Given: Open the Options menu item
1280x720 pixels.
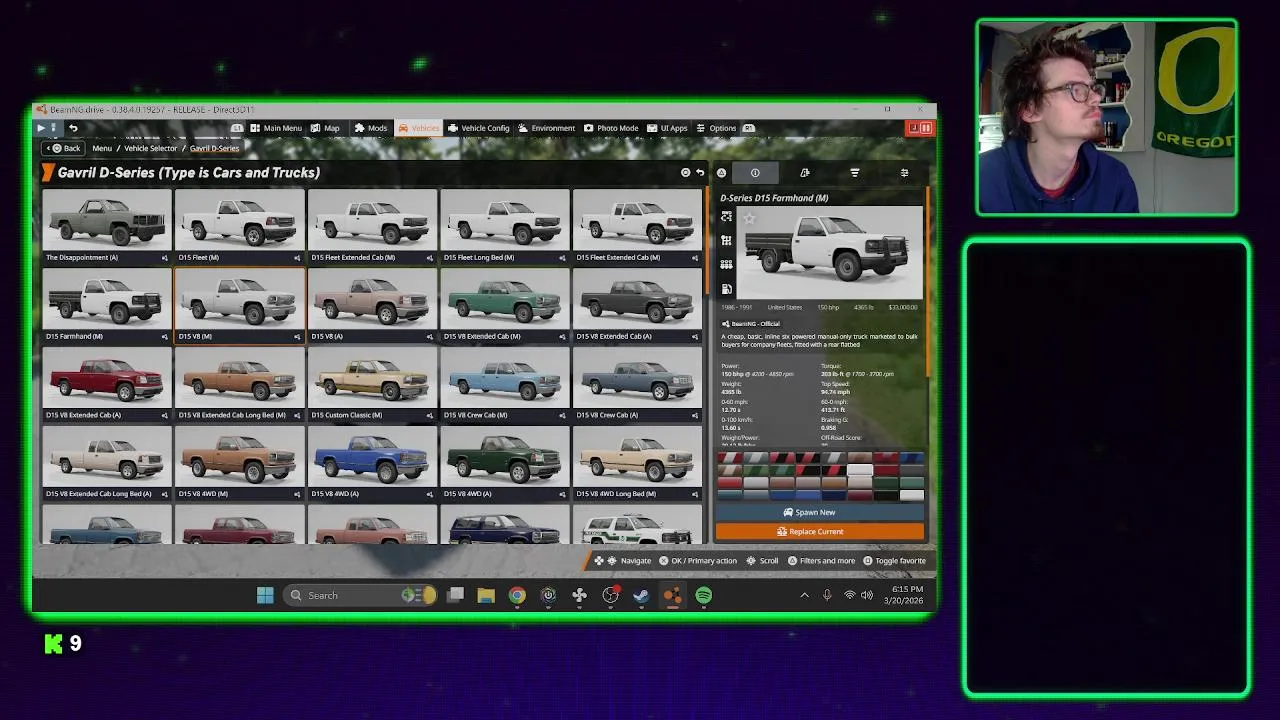Looking at the screenshot, I should [x=715, y=128].
